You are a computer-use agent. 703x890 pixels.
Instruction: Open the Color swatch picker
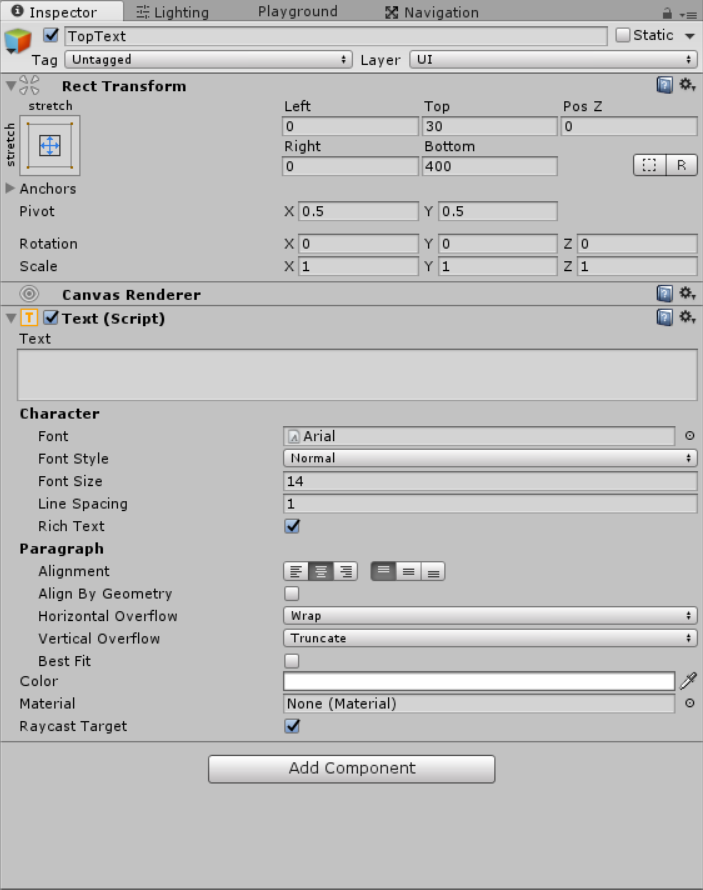tap(479, 681)
